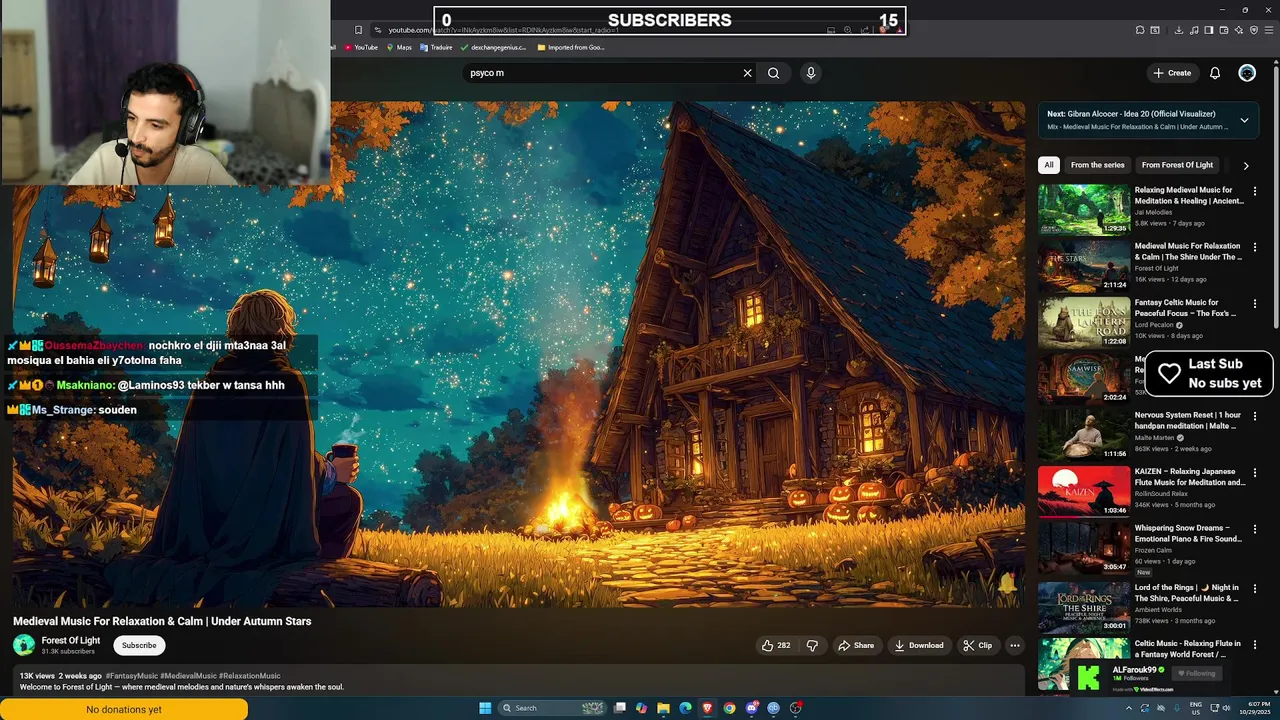
Task: Clear the YouTube search box text
Action: (747, 73)
